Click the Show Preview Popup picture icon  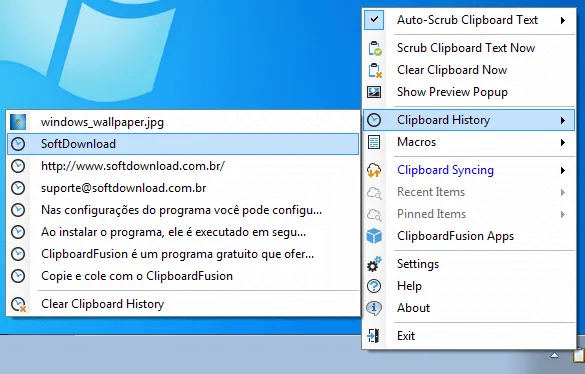(374, 92)
